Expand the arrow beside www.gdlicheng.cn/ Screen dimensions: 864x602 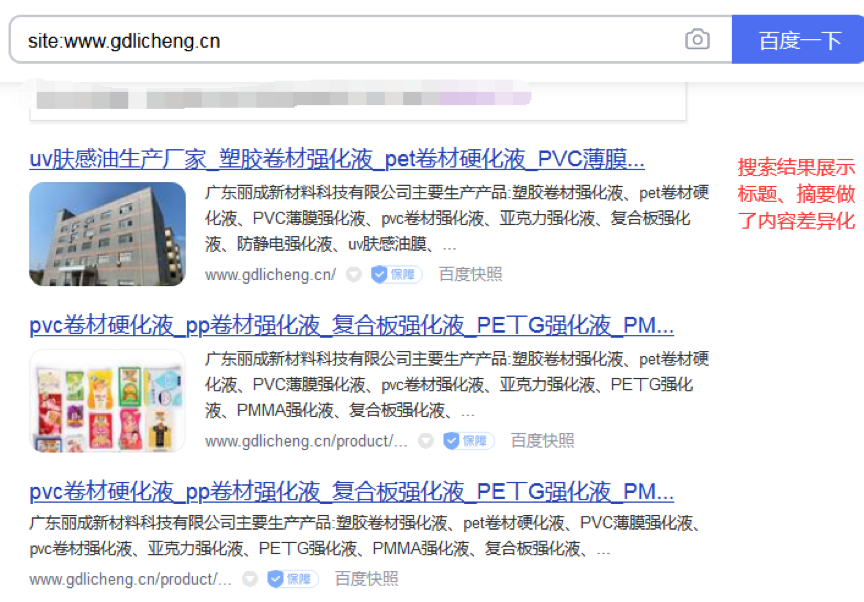(x=354, y=274)
